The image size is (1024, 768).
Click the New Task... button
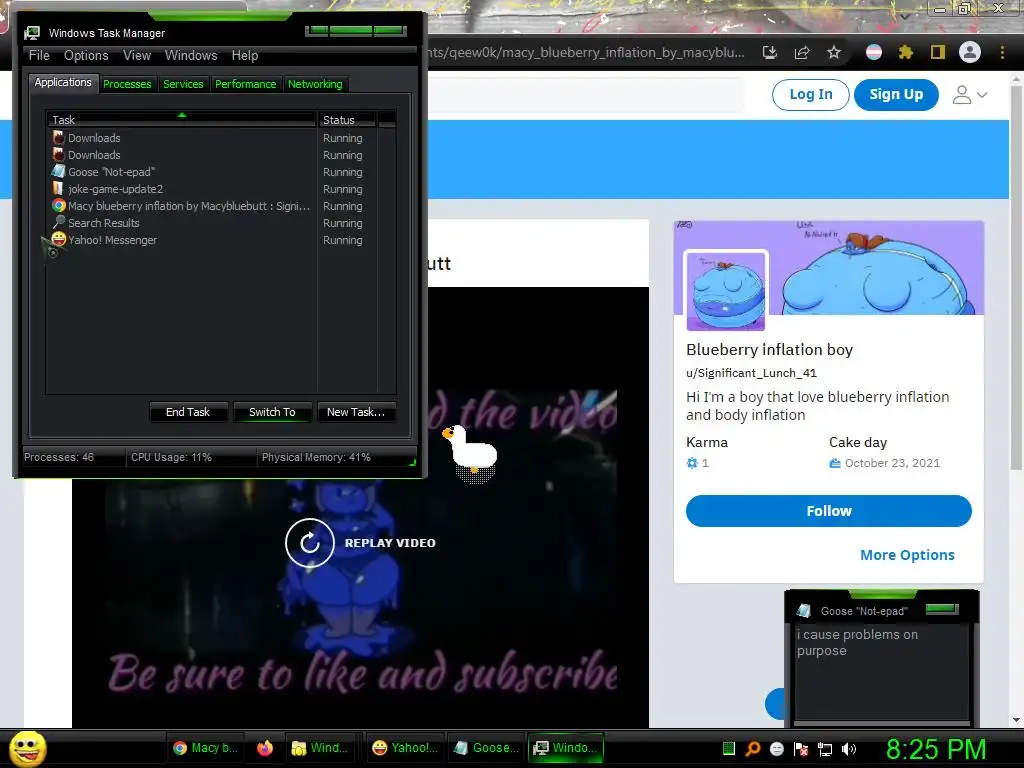point(356,412)
